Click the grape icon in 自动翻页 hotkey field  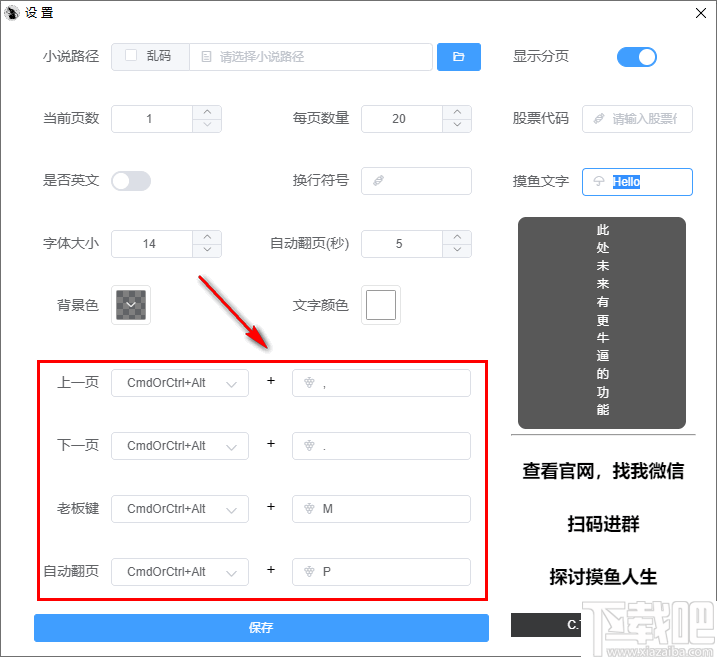coord(309,572)
